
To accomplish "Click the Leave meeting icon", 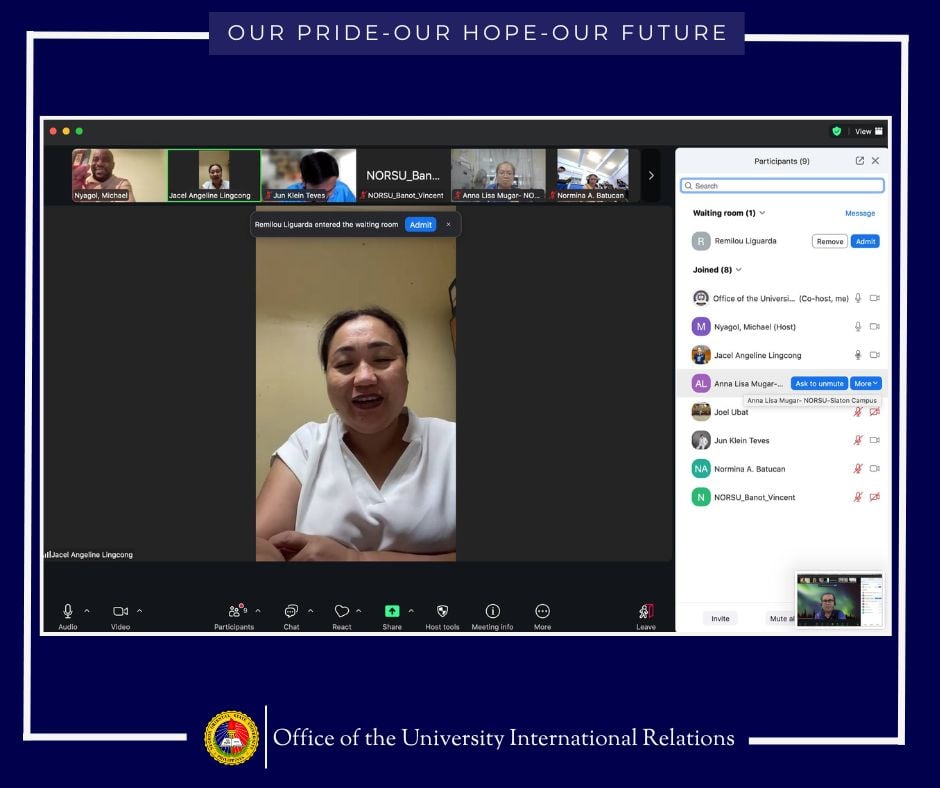I will 646,611.
